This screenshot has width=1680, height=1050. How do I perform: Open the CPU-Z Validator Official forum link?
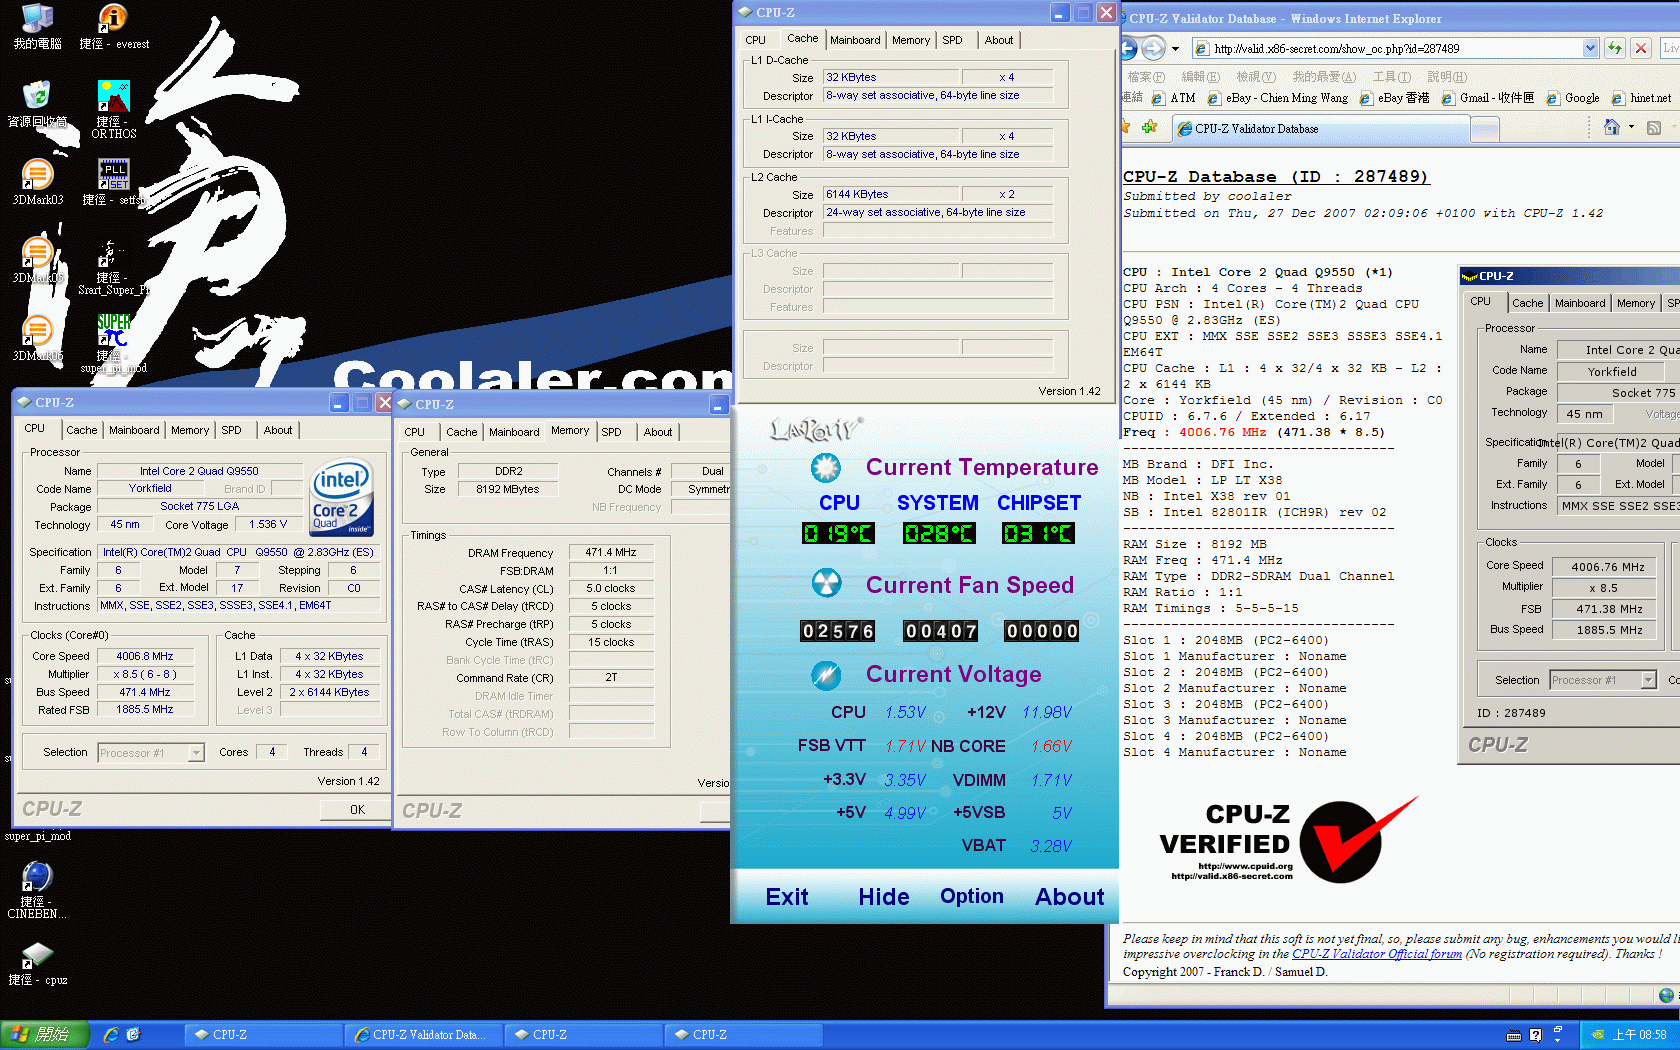pos(1376,954)
